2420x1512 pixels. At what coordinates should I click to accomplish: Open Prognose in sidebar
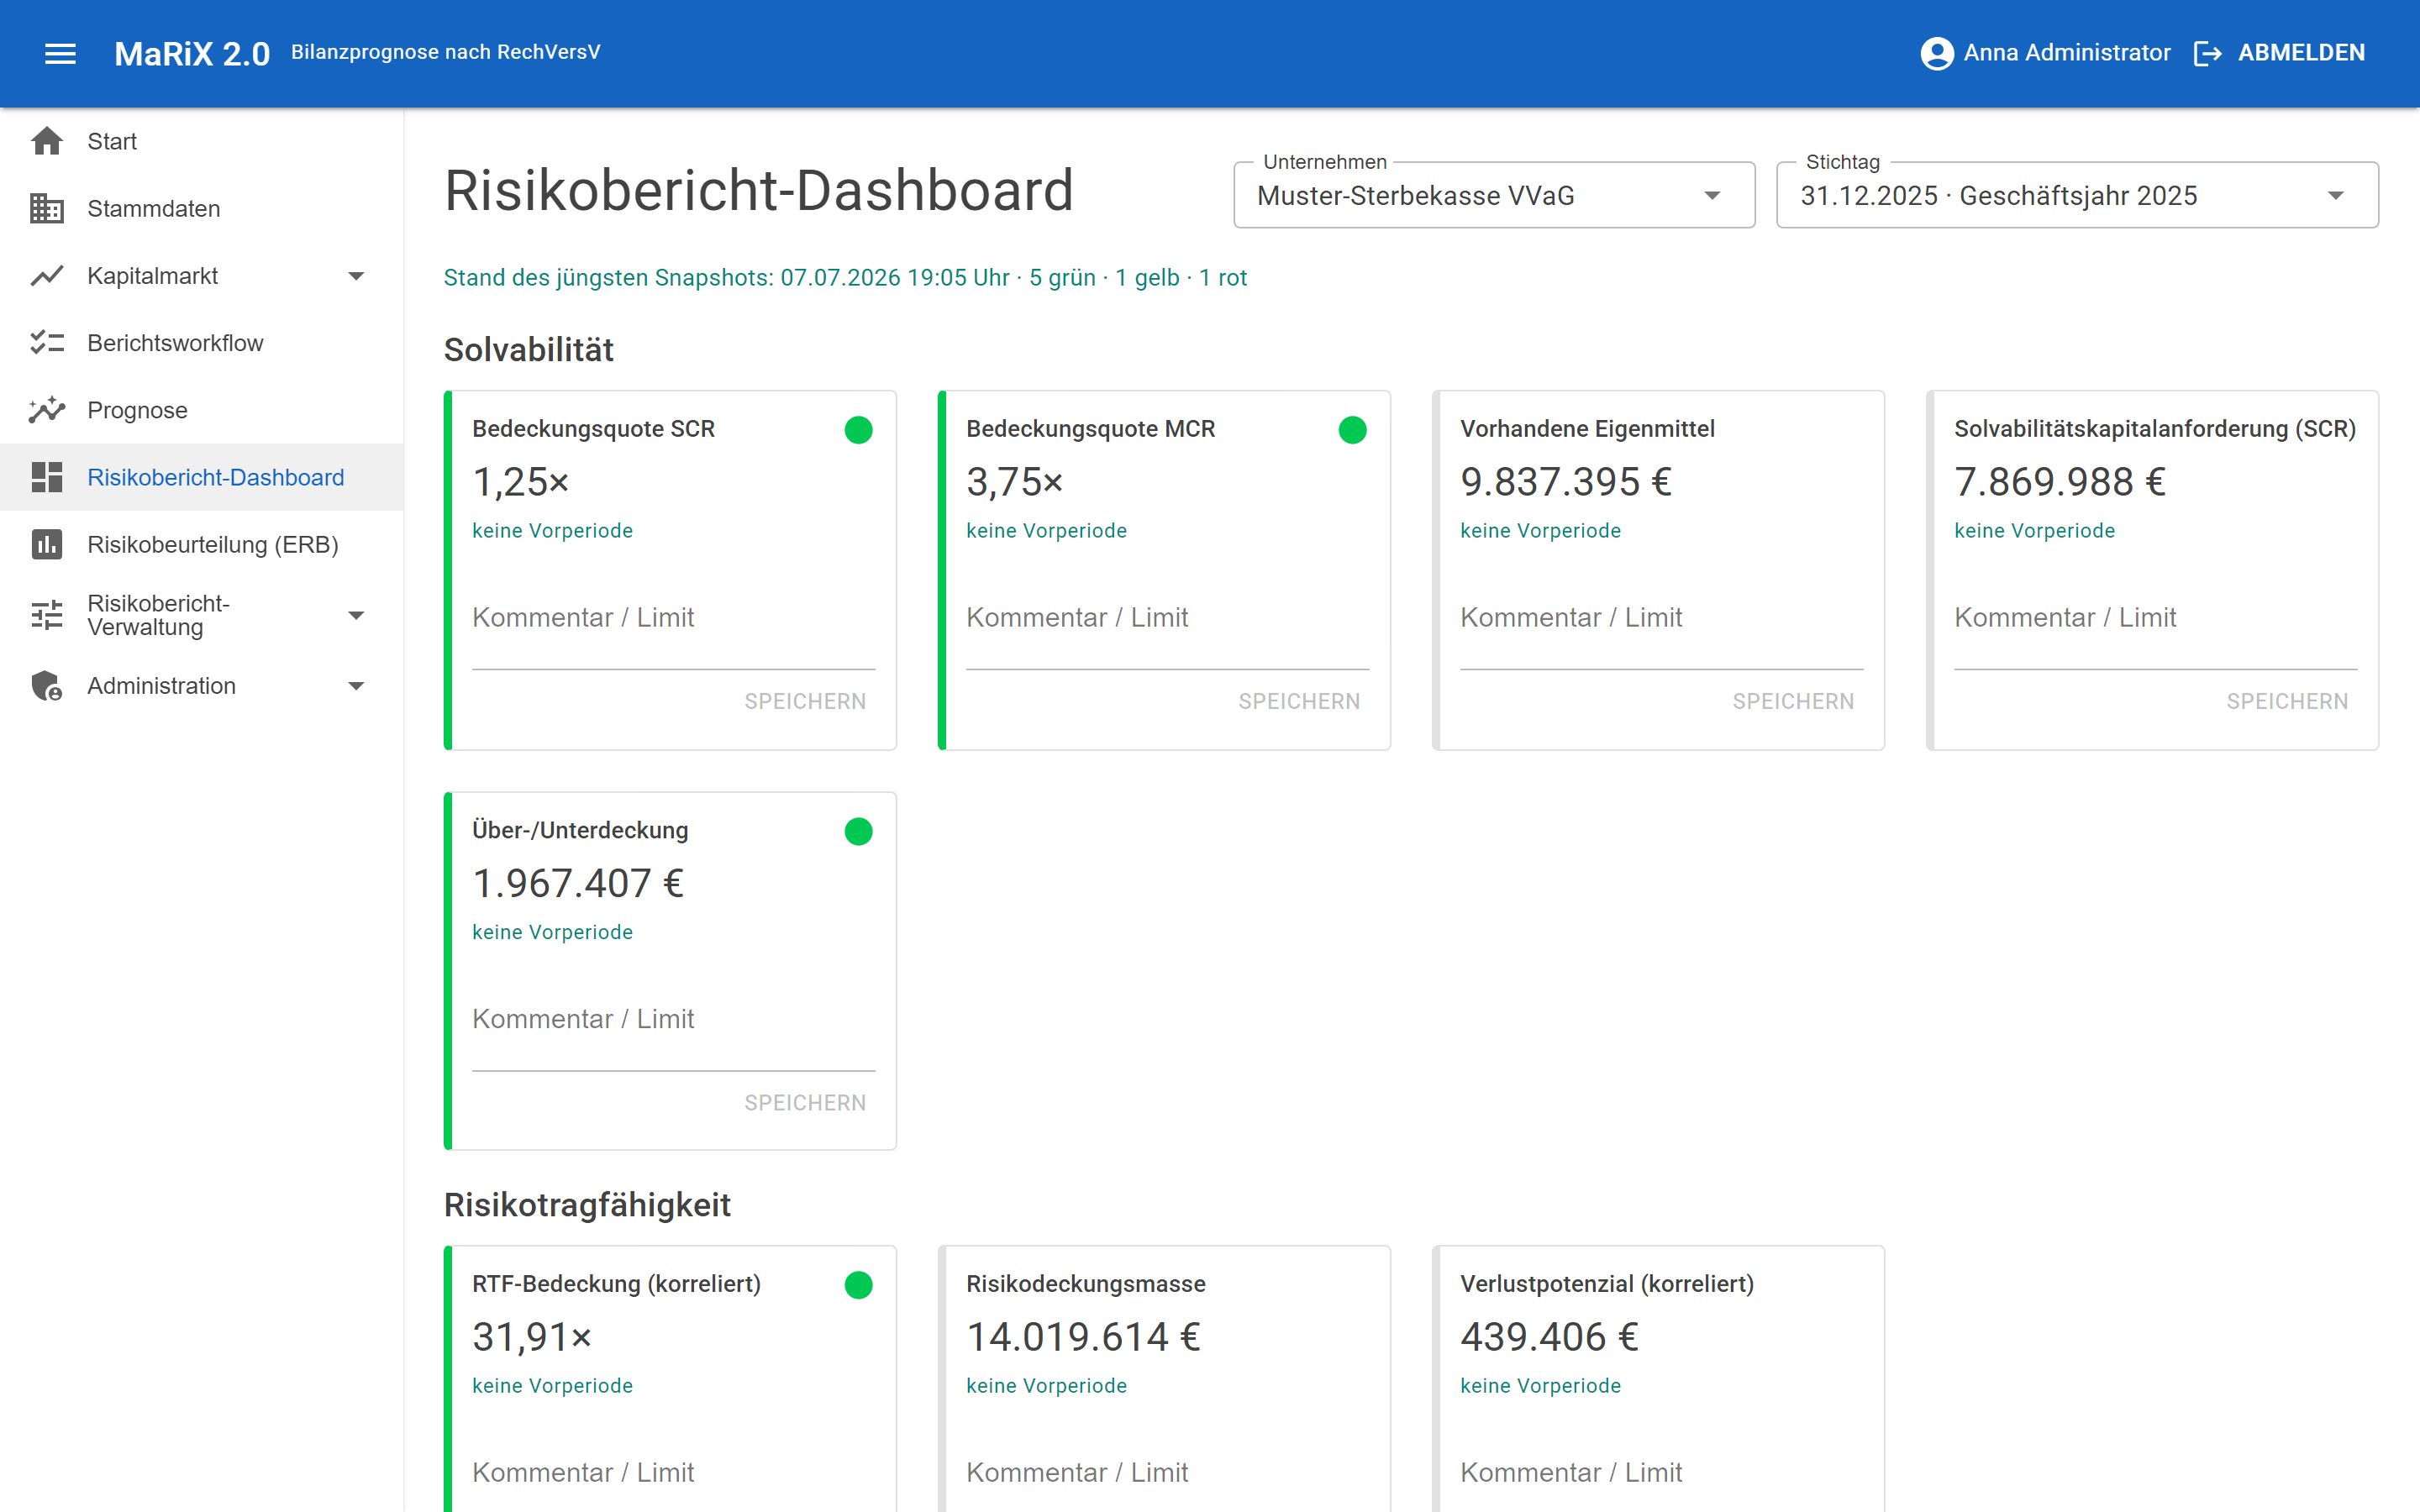202,410
